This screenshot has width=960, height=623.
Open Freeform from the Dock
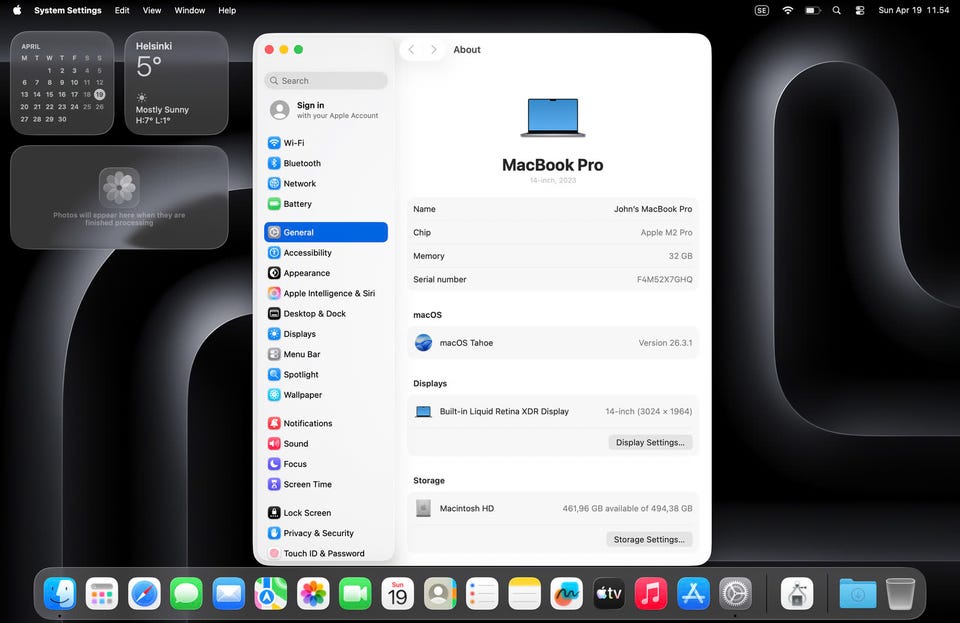tap(566, 593)
